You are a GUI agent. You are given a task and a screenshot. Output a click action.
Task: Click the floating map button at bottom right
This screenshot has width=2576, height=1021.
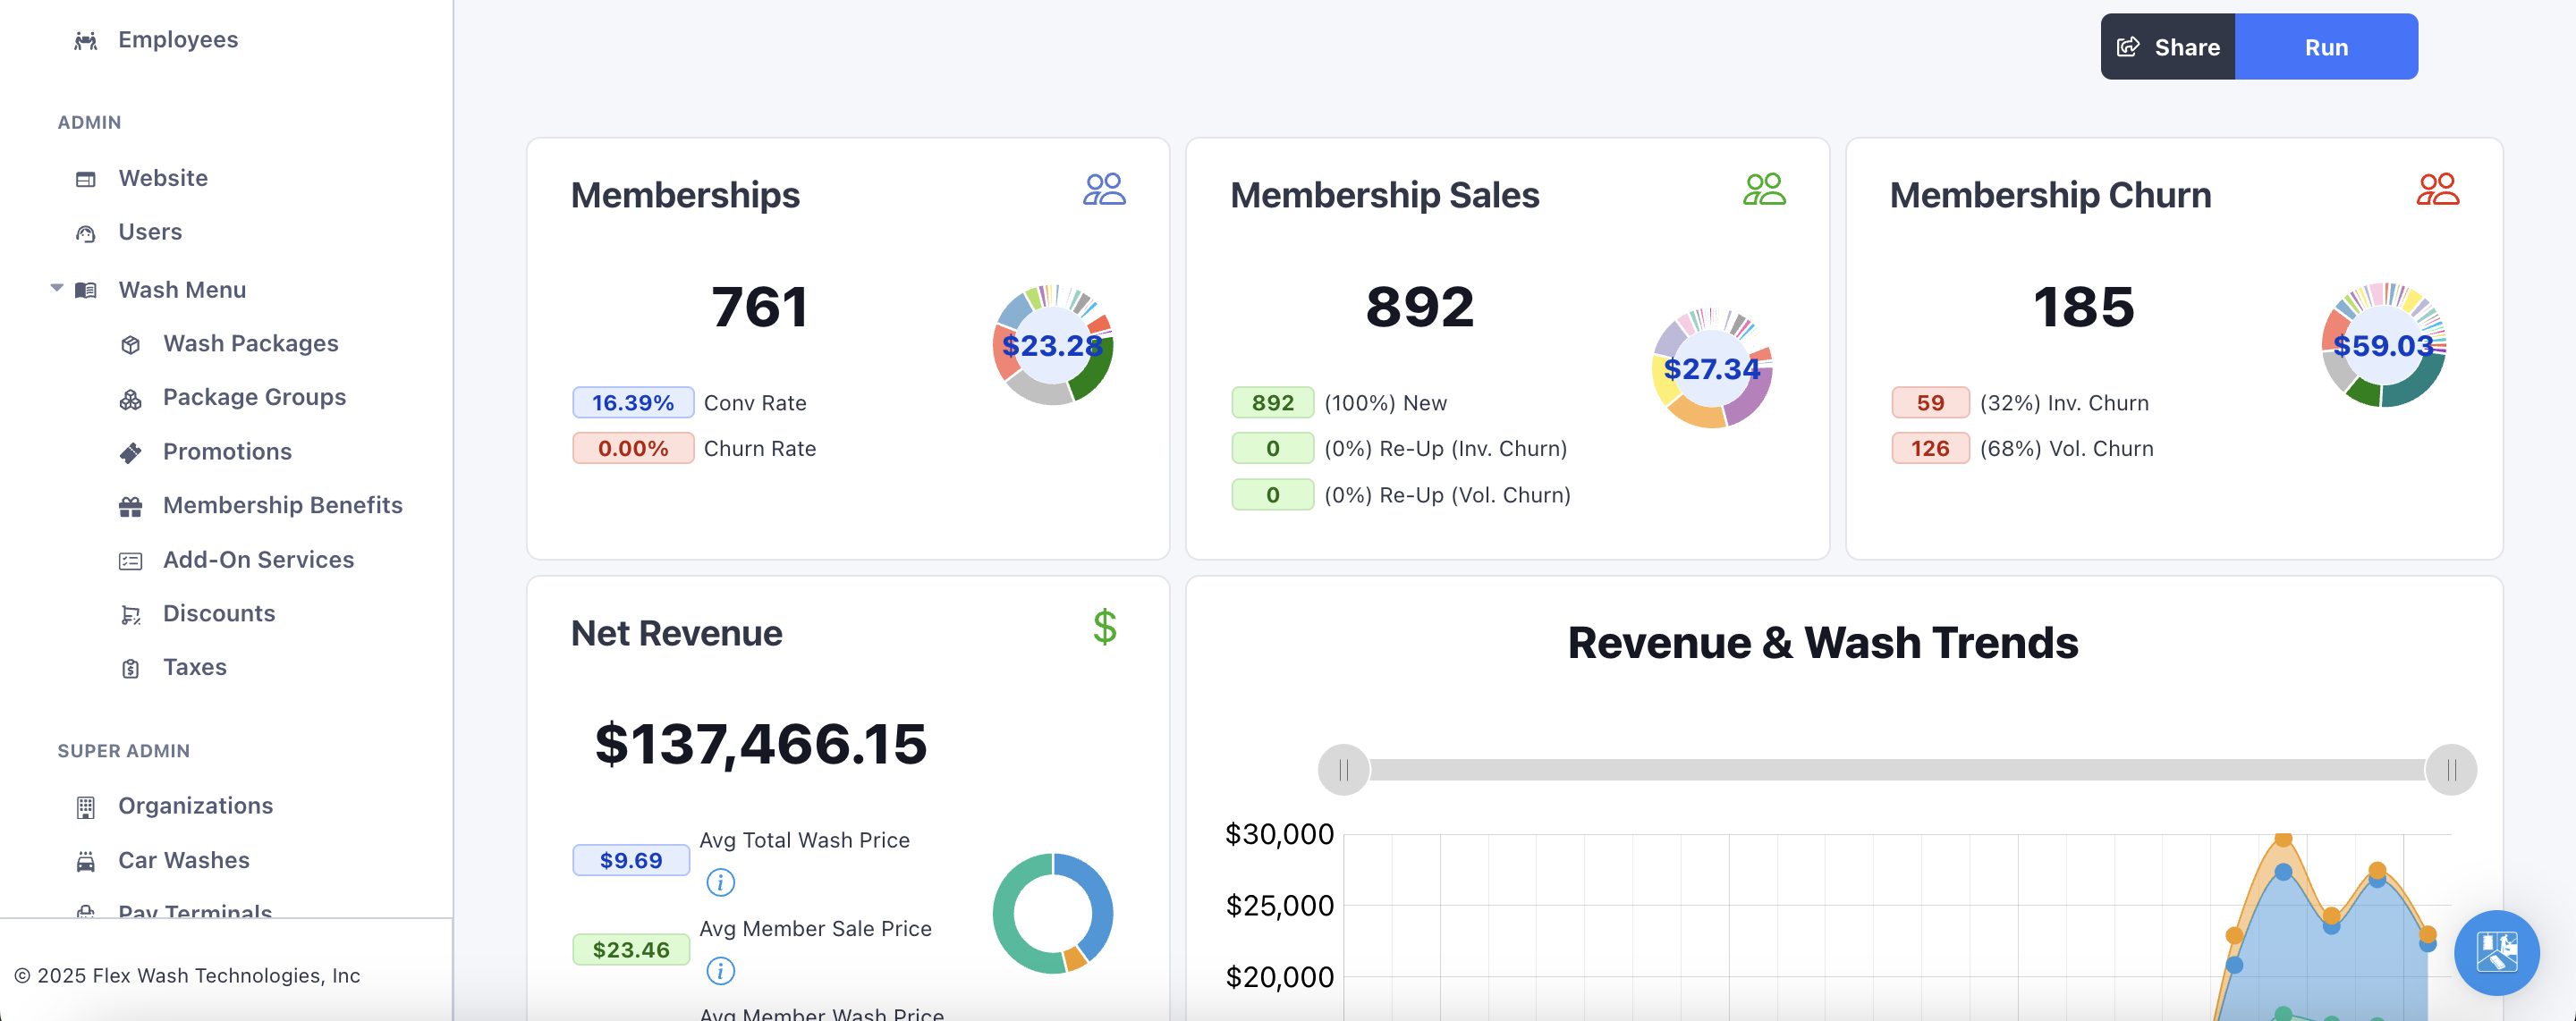pos(2496,953)
